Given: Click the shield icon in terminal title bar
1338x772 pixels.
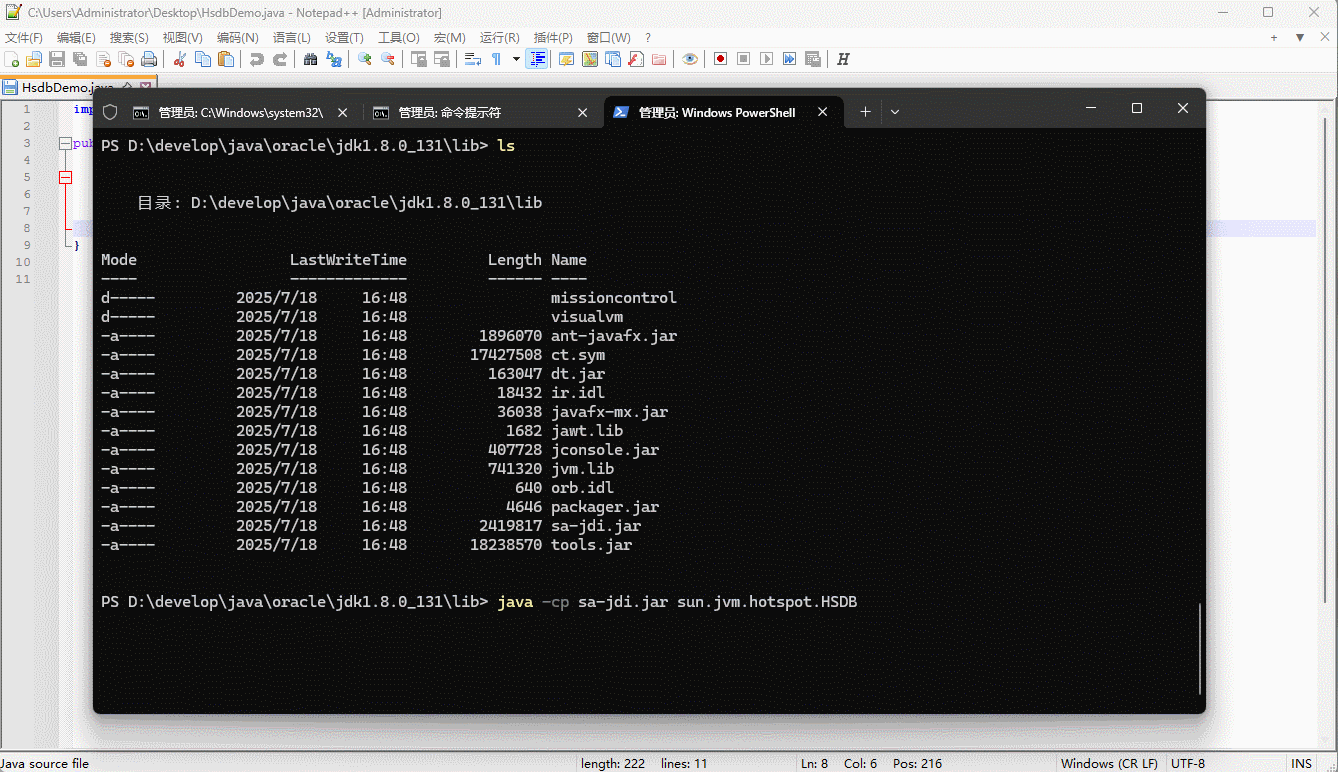Looking at the screenshot, I should 110,112.
